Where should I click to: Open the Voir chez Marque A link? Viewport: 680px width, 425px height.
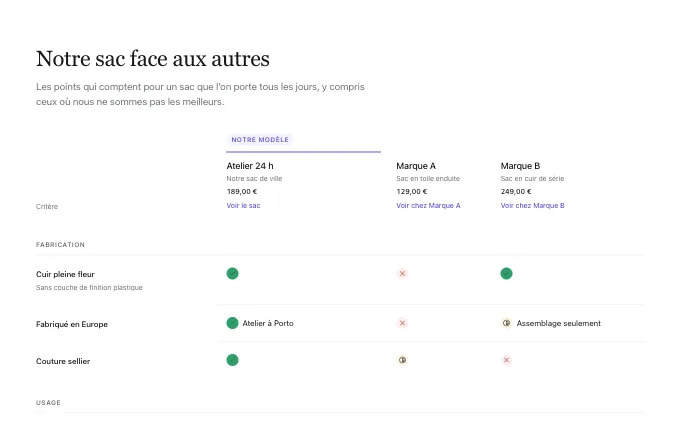pos(428,206)
